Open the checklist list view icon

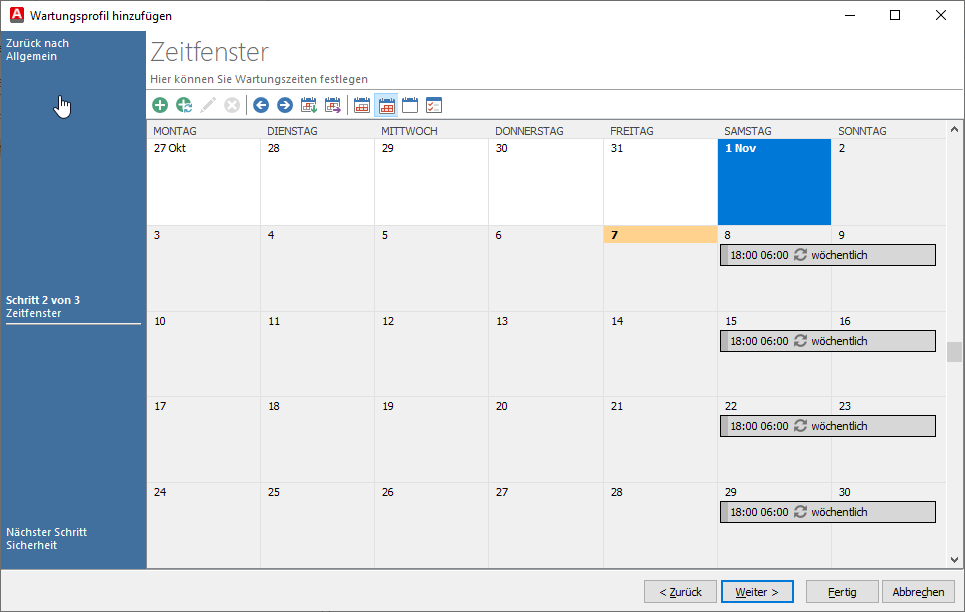(x=434, y=105)
